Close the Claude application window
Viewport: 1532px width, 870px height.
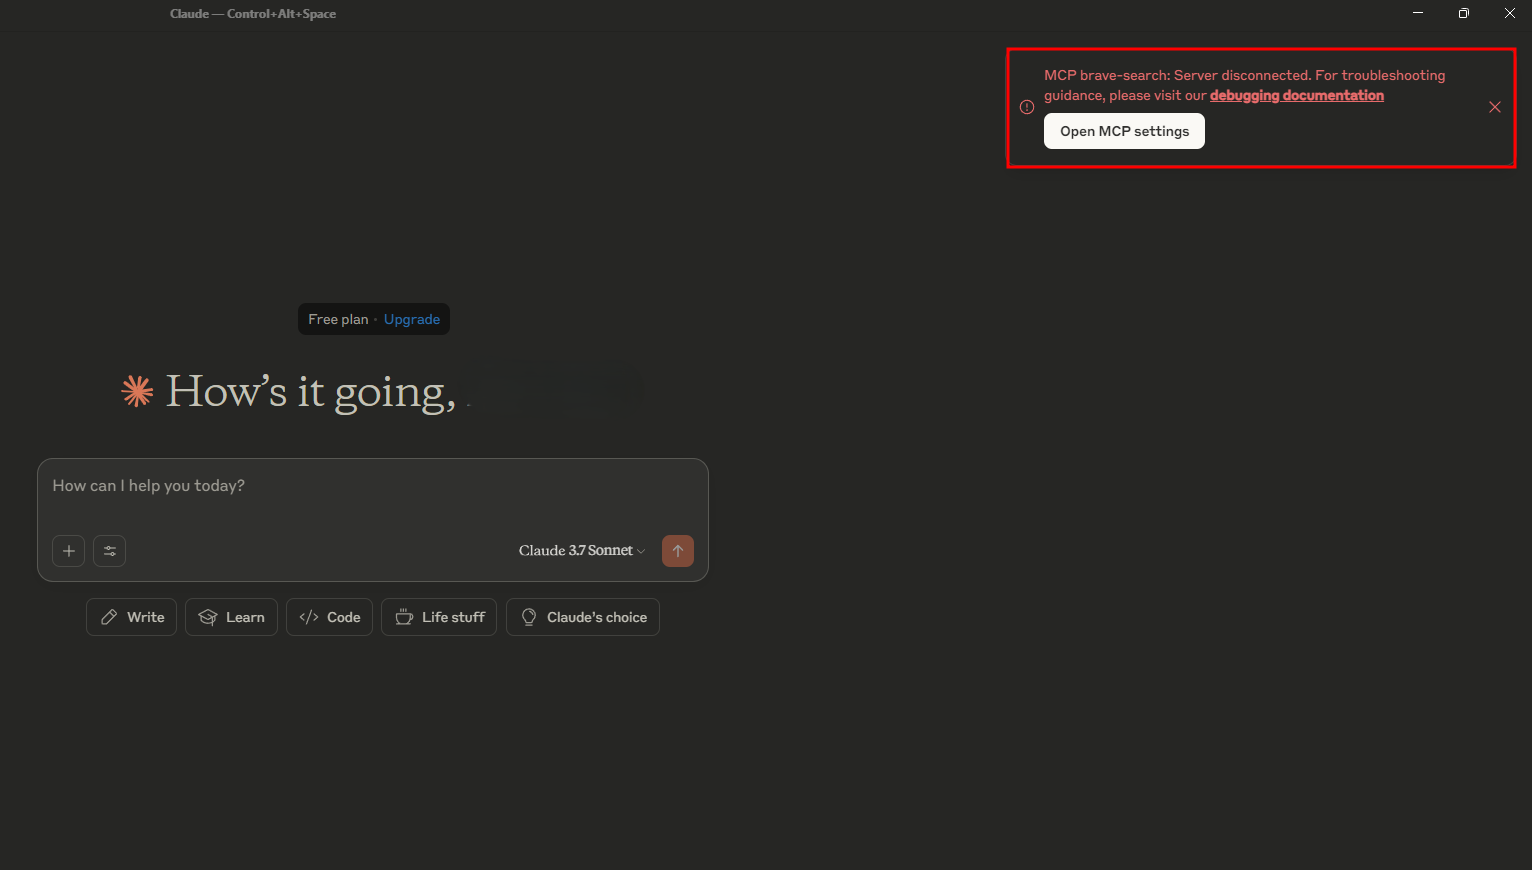1509,13
